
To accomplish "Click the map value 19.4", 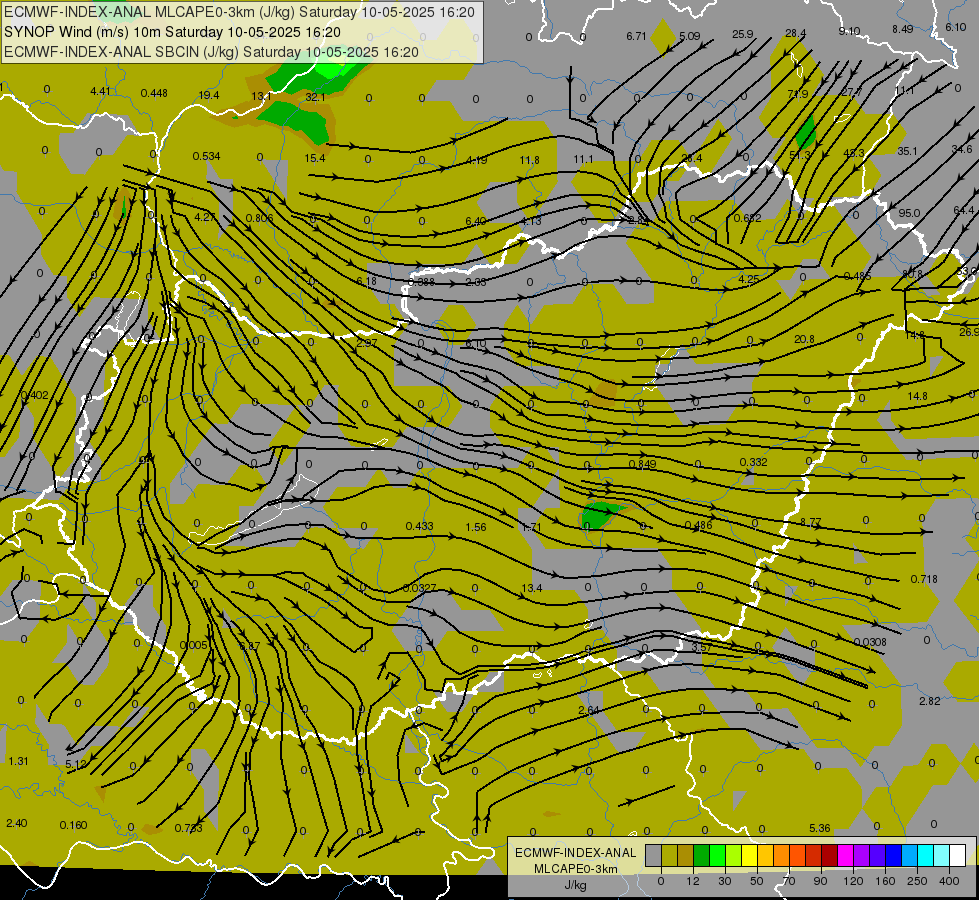I will [x=209, y=95].
